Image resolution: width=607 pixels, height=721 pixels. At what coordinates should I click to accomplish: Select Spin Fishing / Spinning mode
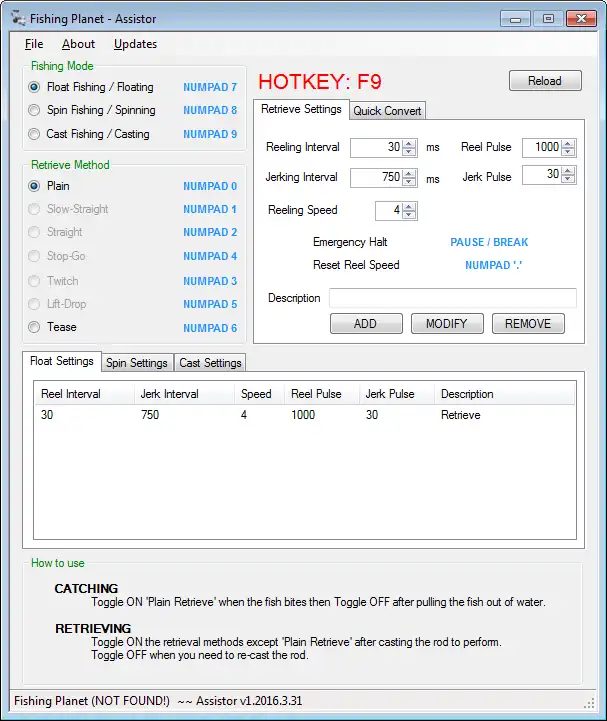(x=92, y=110)
